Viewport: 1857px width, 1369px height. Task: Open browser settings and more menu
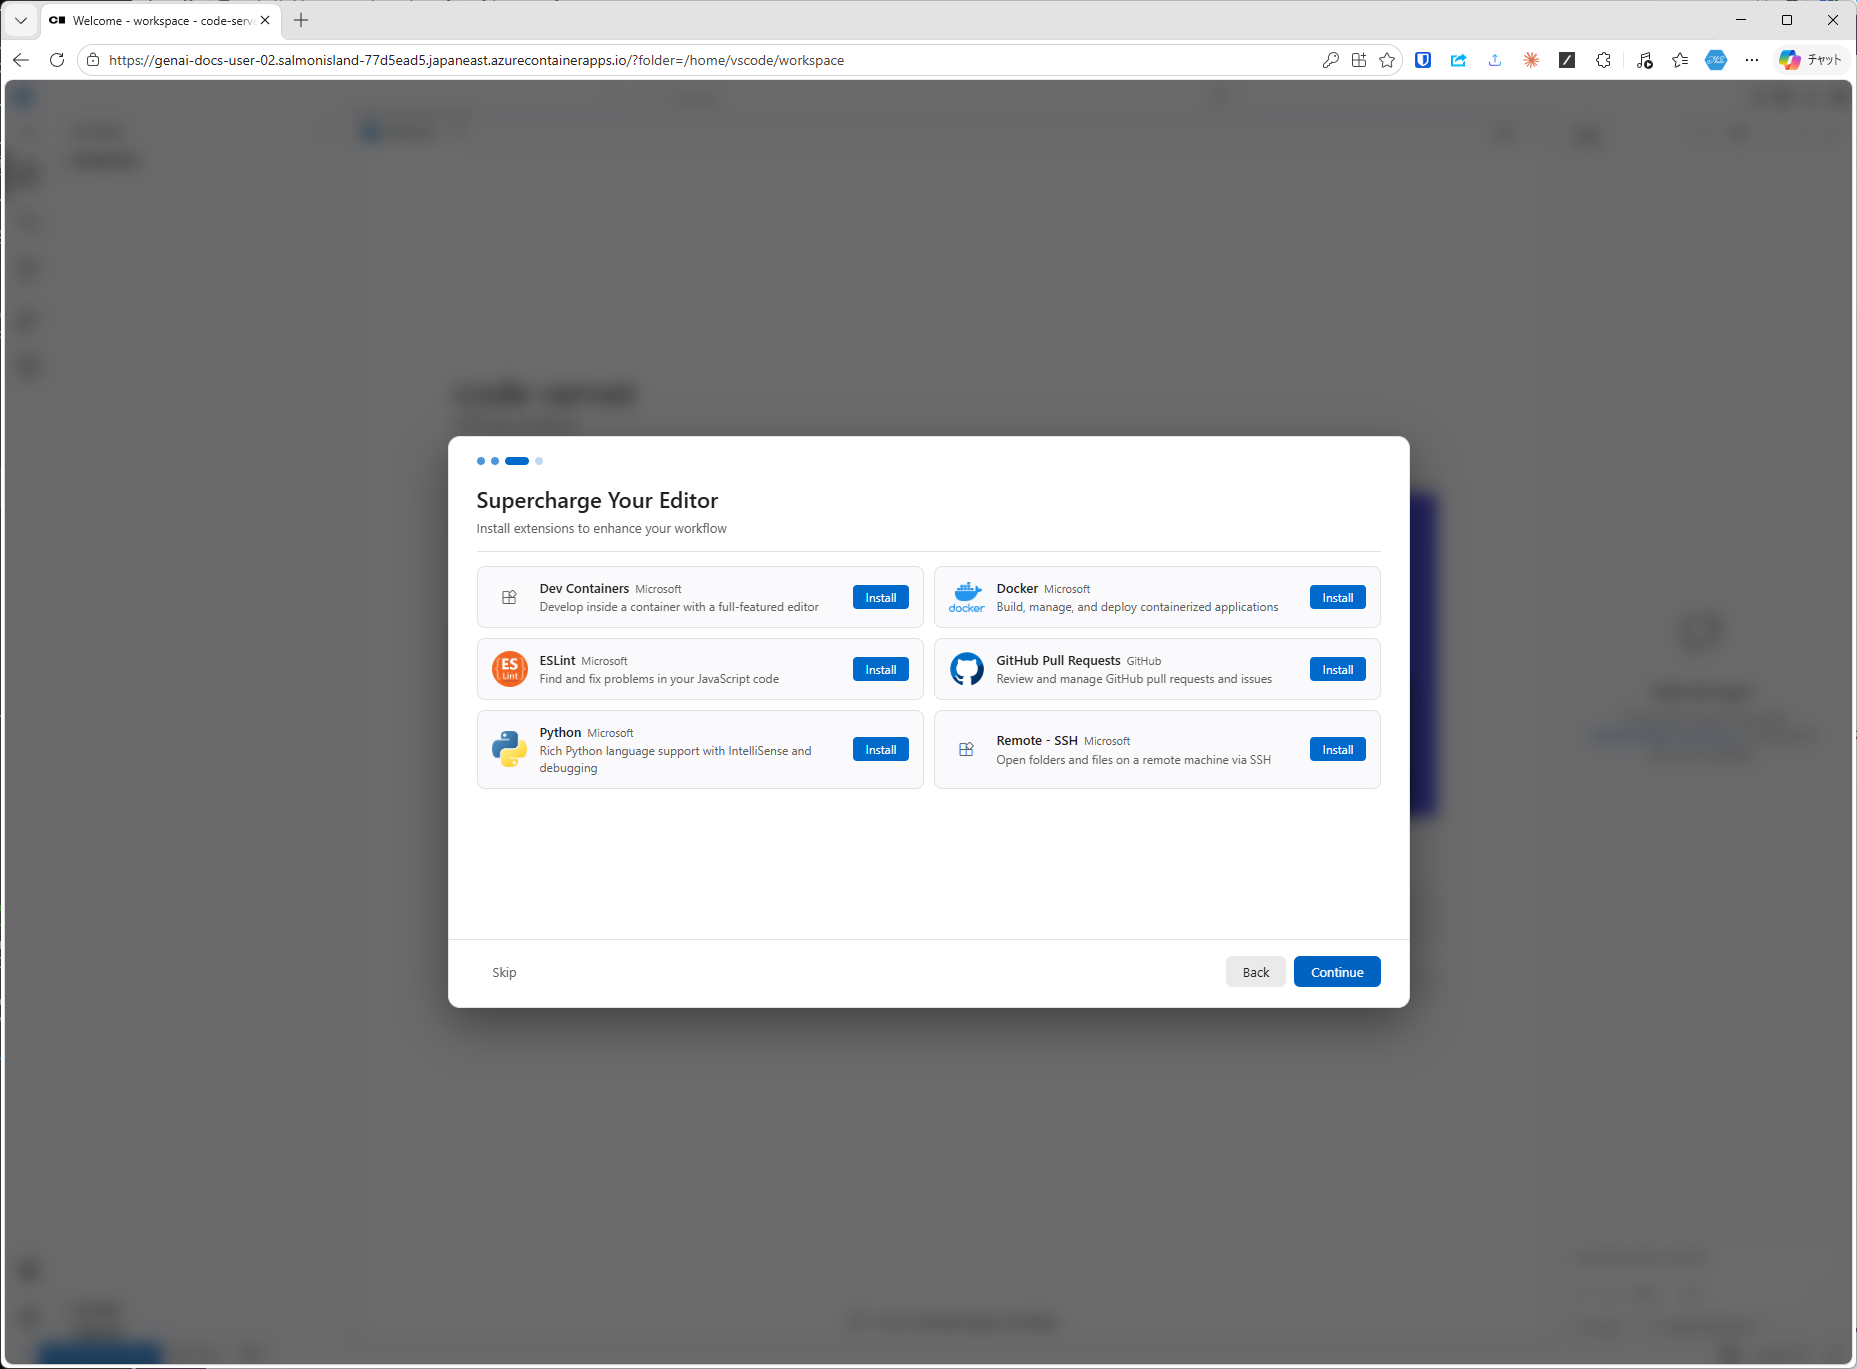coord(1751,60)
